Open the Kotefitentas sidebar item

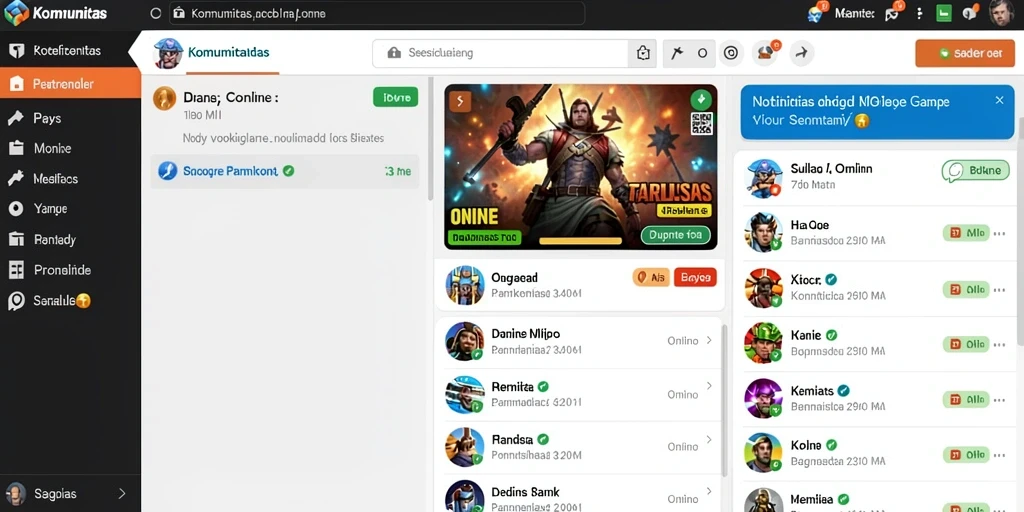click(70, 50)
